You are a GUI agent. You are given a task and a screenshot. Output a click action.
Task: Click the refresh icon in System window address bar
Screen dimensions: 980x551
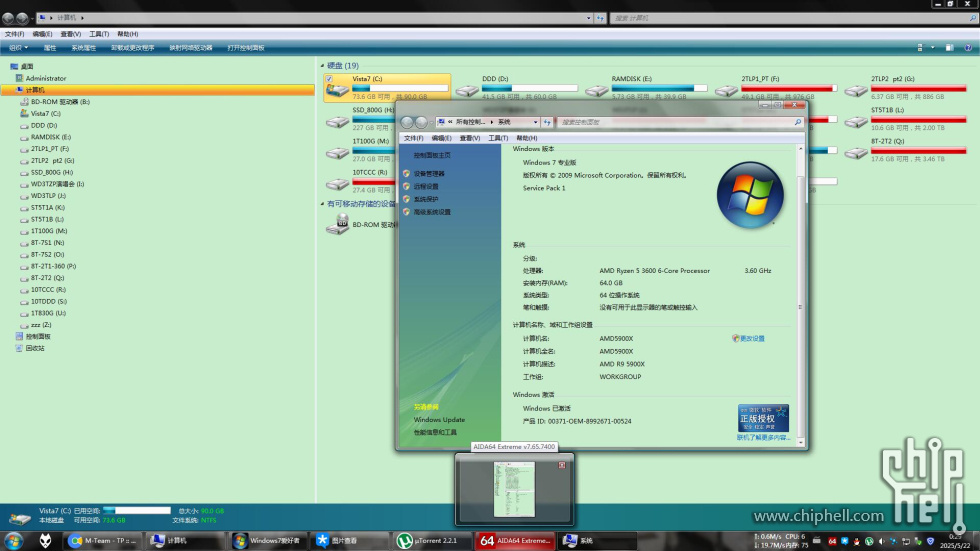tap(547, 122)
